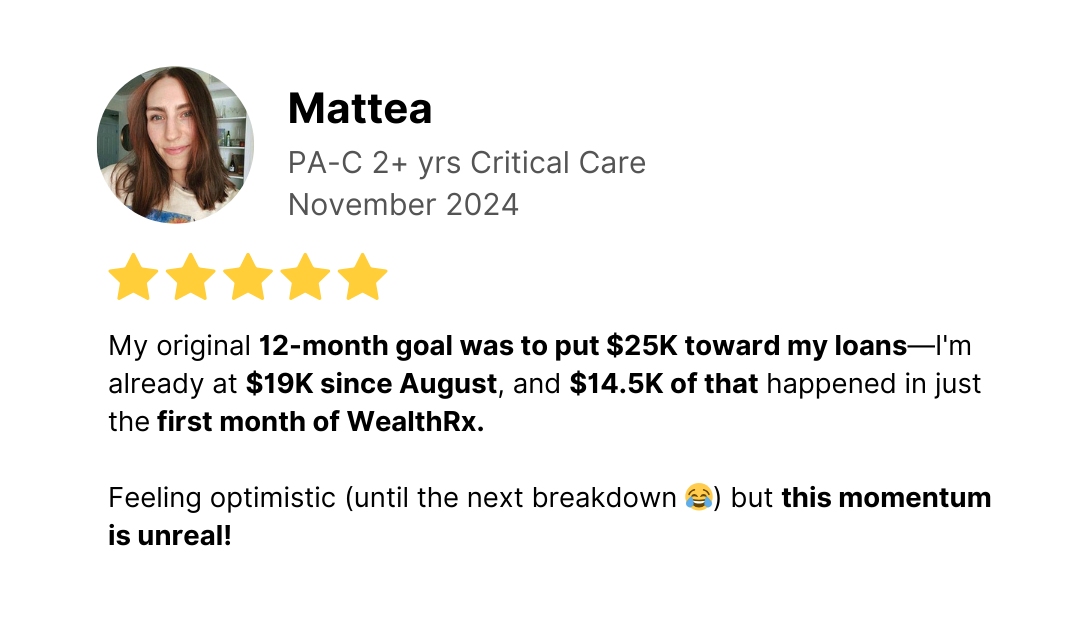Click the laughing-crying emoji in review
This screenshot has height=626, width=1080.
tap(698, 497)
